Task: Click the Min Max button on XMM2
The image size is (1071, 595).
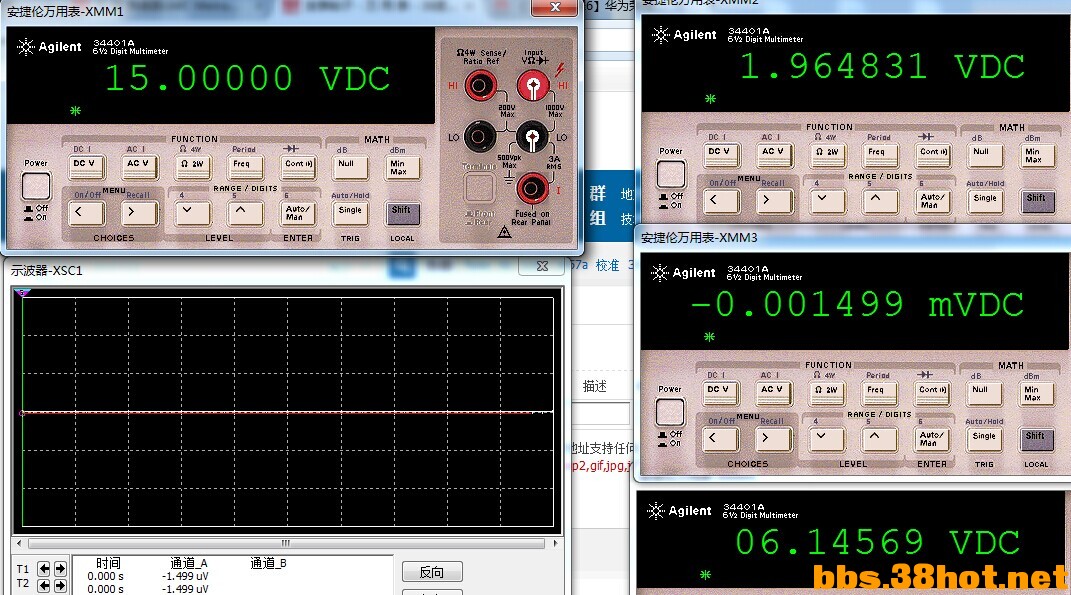Action: [1038, 155]
